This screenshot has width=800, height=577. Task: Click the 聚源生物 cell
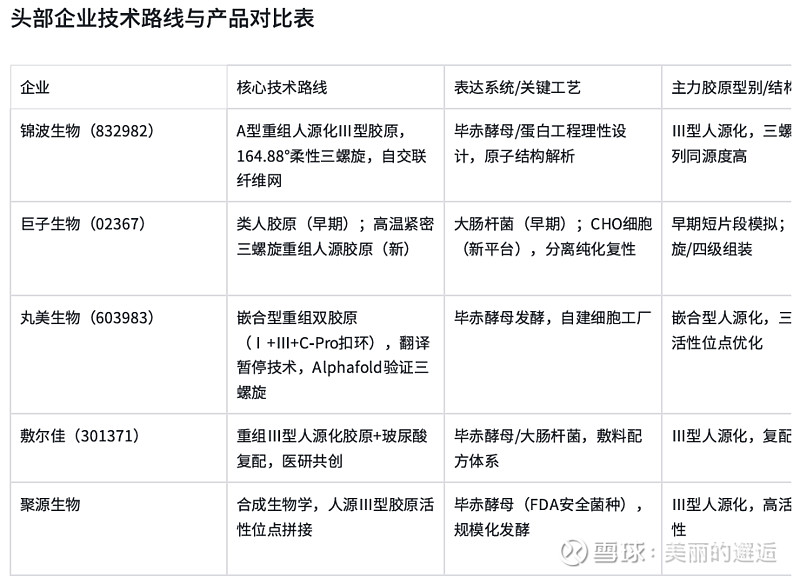tap(118, 529)
